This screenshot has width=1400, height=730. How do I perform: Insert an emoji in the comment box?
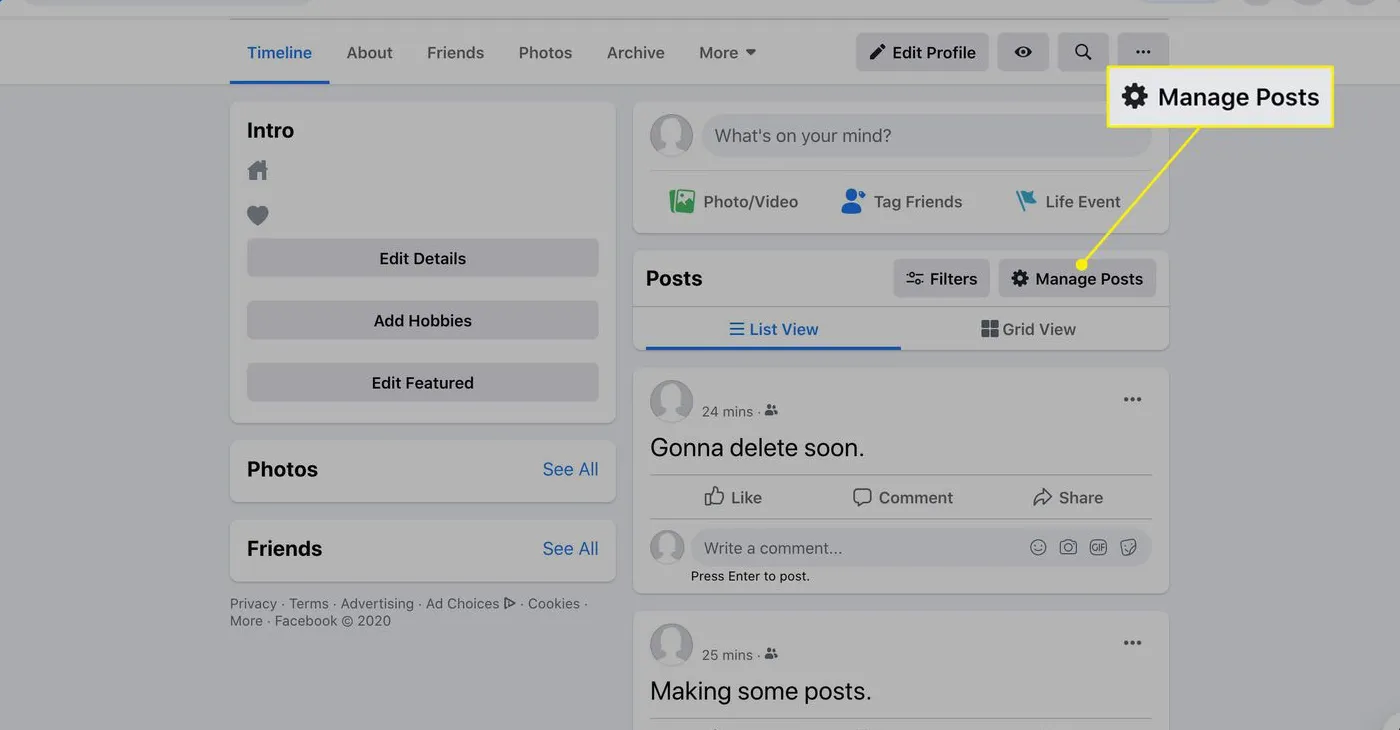1037,547
